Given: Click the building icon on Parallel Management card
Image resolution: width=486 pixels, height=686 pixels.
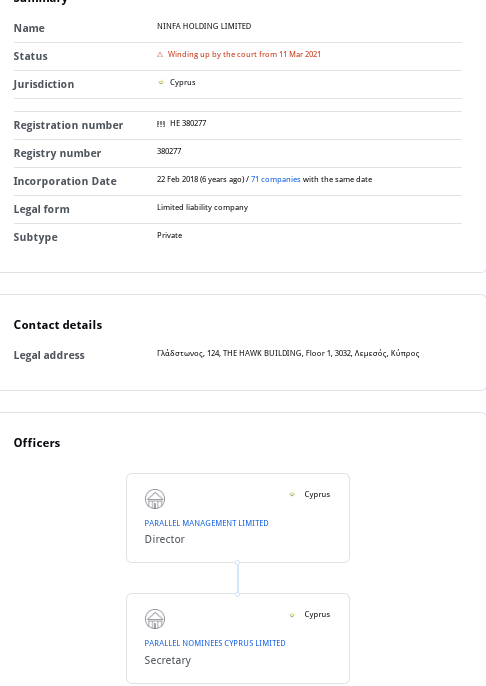Looking at the screenshot, I should coord(155,499).
